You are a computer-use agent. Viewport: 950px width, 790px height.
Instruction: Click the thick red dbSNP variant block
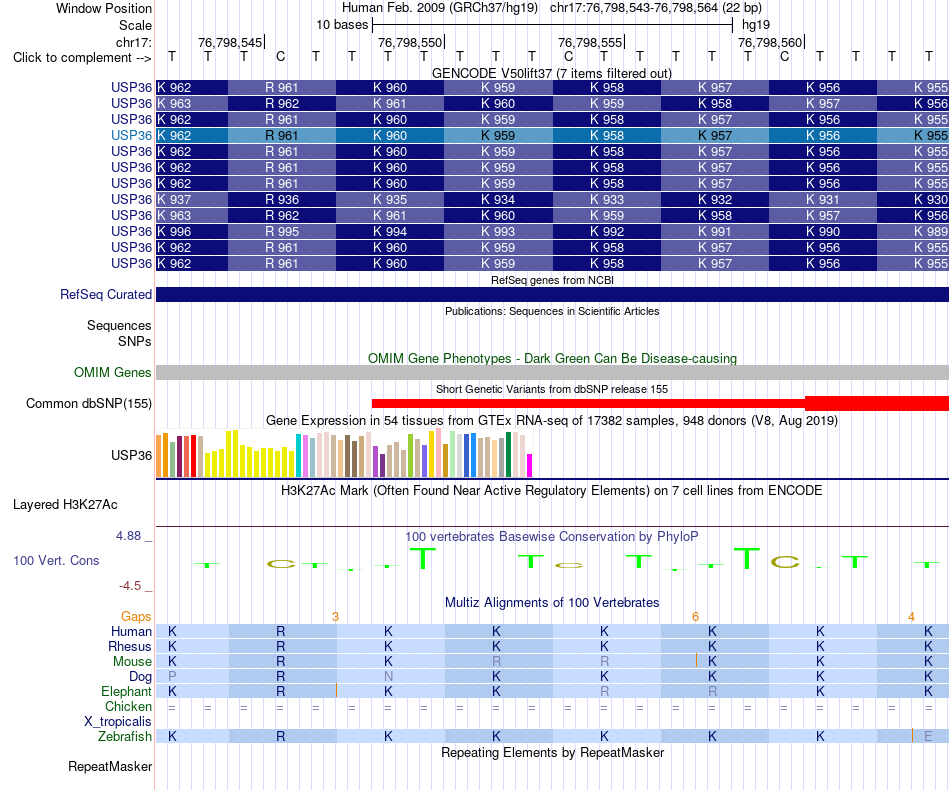pos(877,403)
